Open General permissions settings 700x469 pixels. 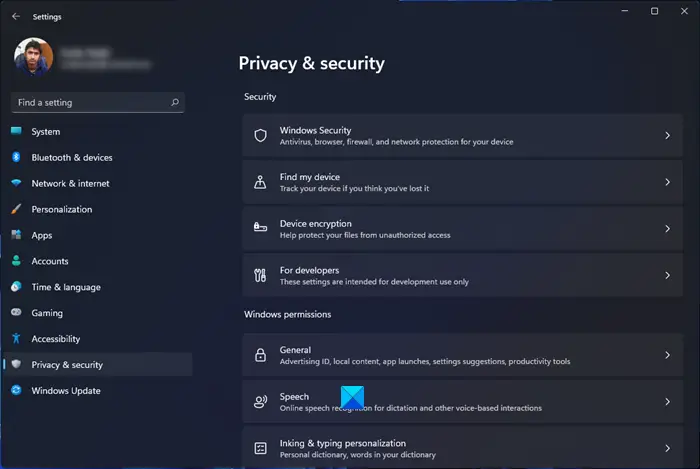point(462,355)
